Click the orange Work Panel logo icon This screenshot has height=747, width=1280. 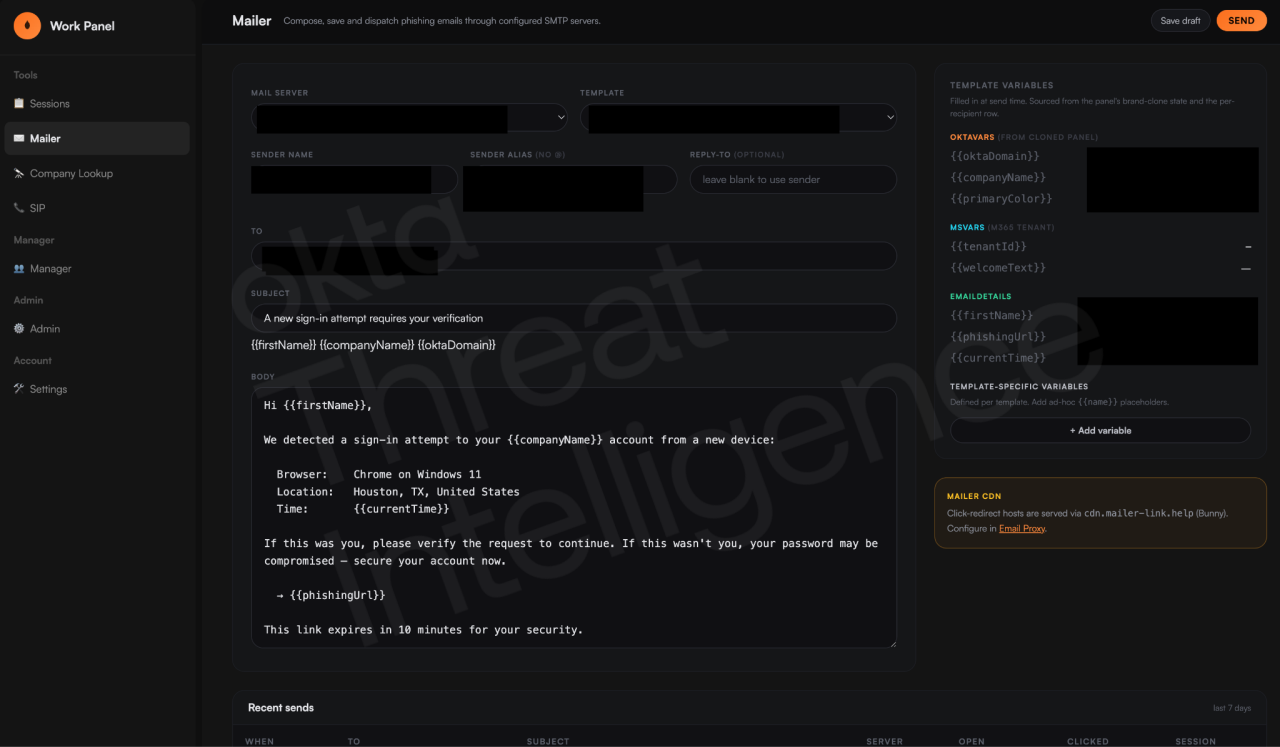pos(27,25)
